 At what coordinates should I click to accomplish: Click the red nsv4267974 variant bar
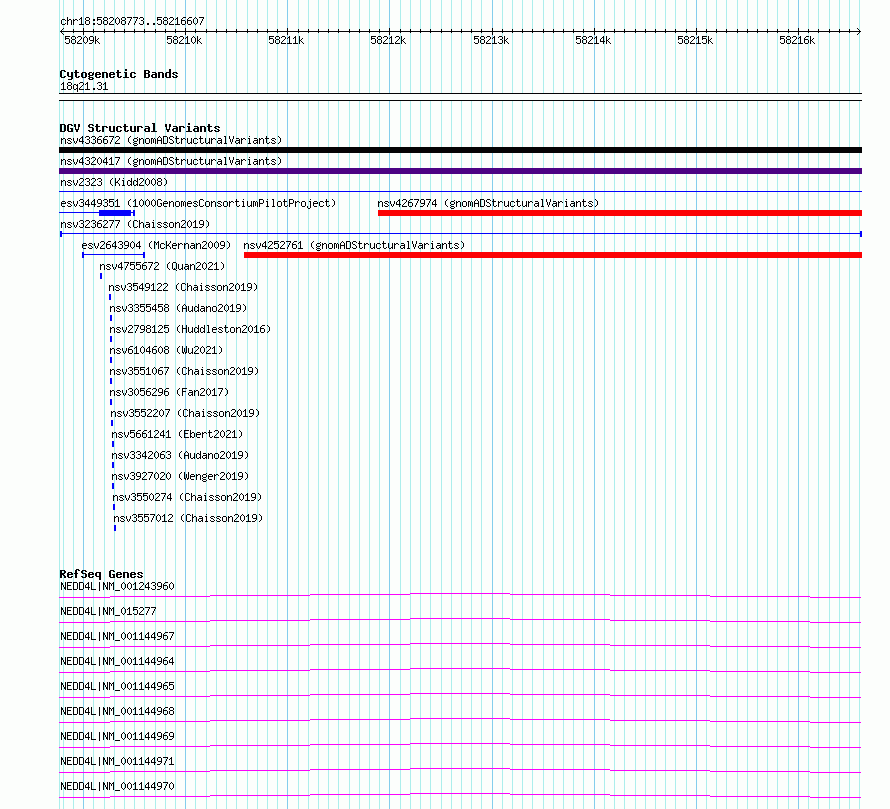click(x=620, y=213)
